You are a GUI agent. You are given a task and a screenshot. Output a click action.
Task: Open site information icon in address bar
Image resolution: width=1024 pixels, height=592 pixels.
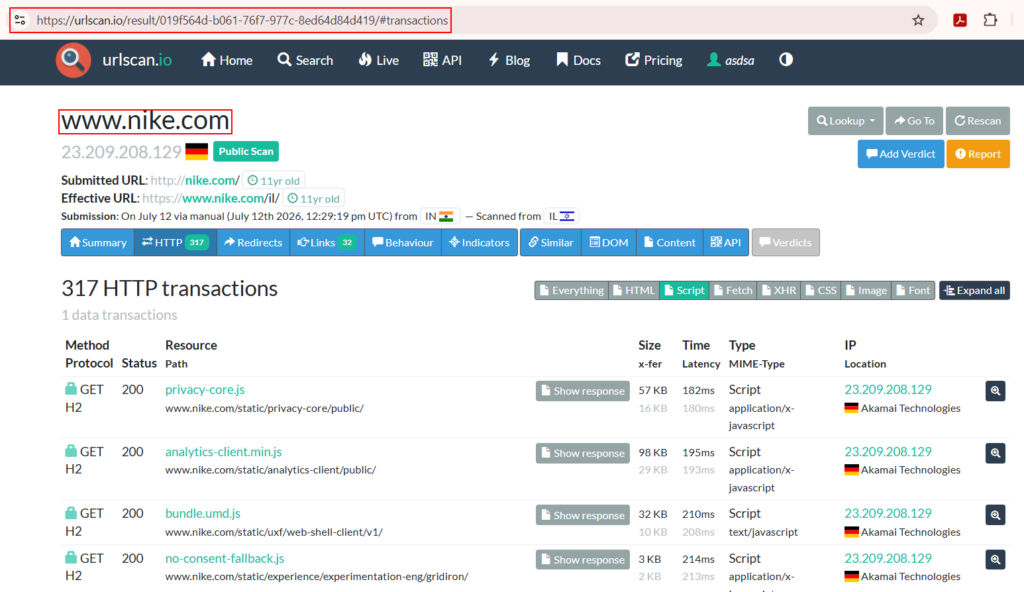[x=21, y=20]
